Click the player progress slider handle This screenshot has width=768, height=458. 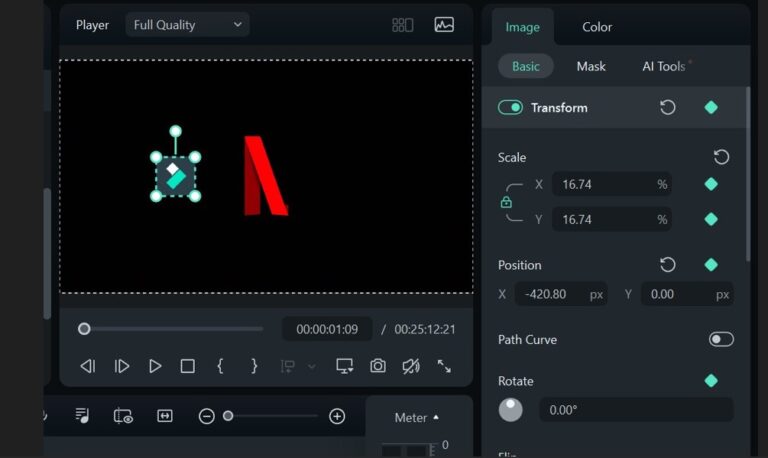pos(84,329)
